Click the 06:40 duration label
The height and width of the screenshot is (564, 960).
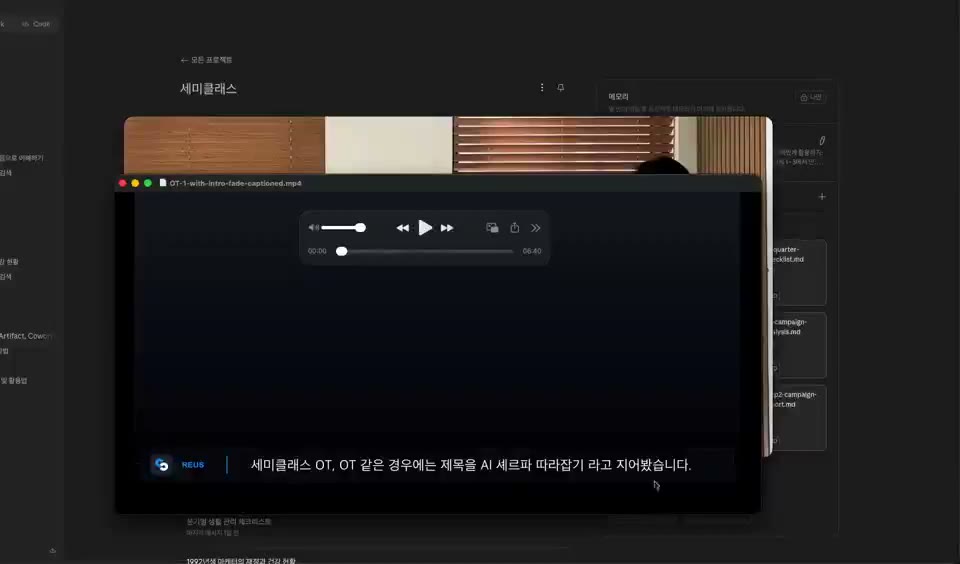tap(532, 251)
